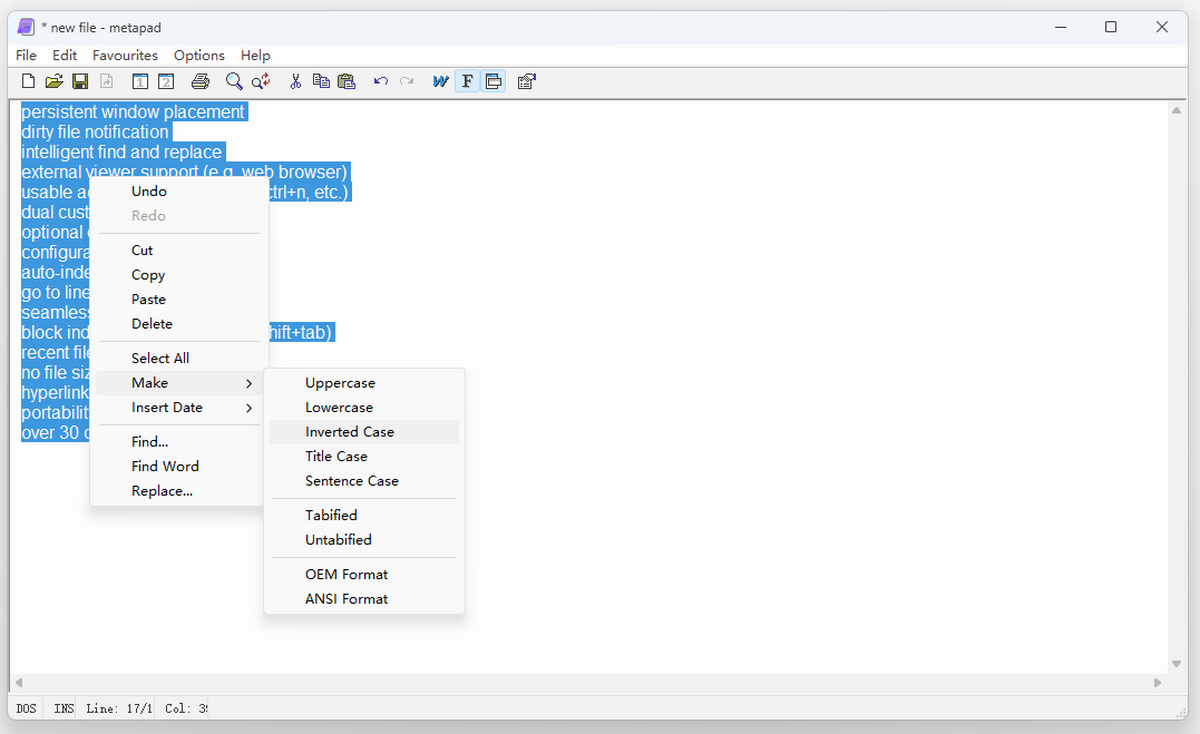Image resolution: width=1200 pixels, height=734 pixels.
Task: Save the file with the floppy disk icon
Action: [x=80, y=82]
